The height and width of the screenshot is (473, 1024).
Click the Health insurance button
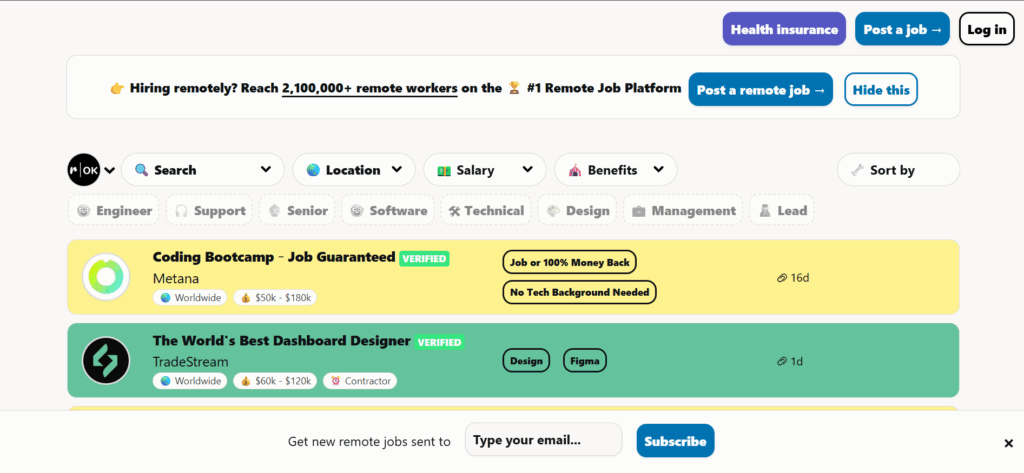pos(784,29)
